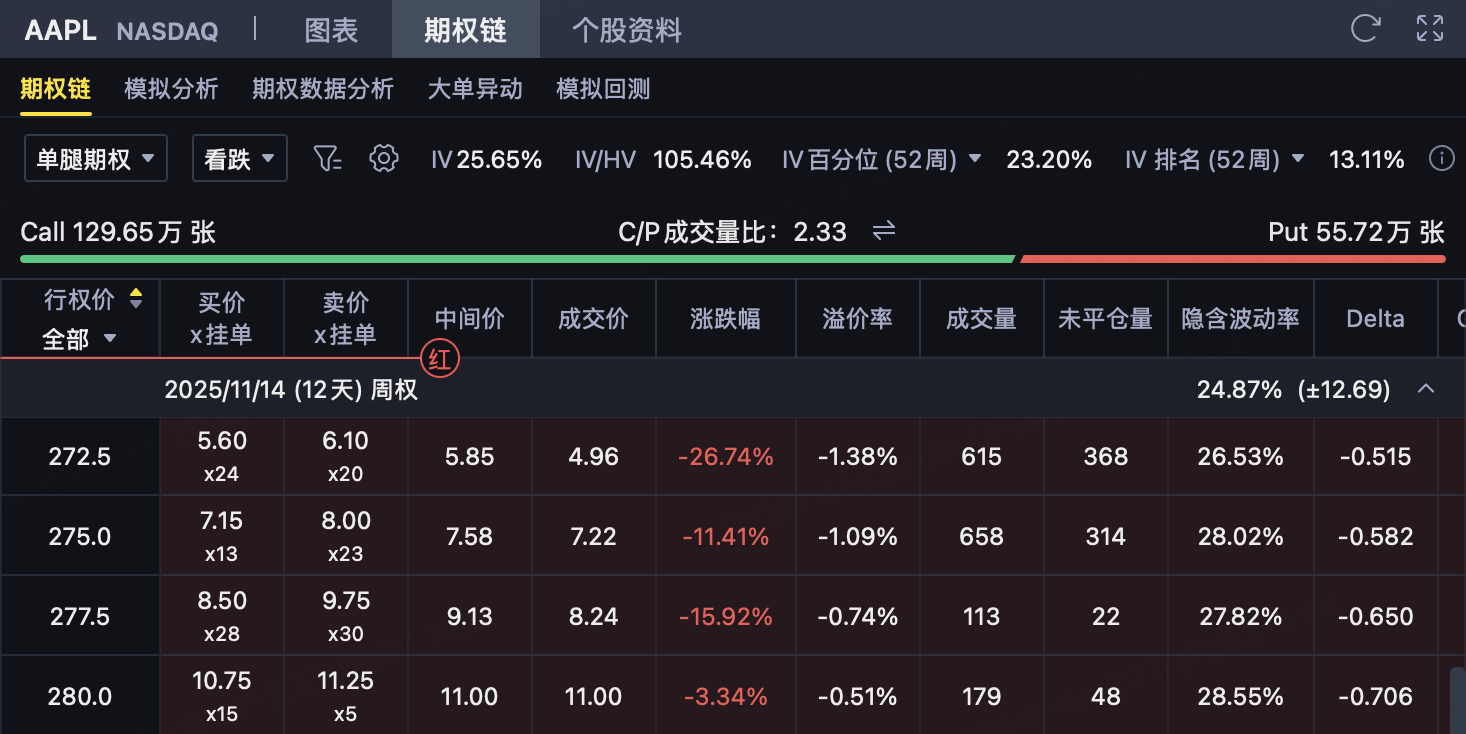This screenshot has height=734, width=1466.
Task: Open the settings gear icon
Action: click(x=384, y=158)
